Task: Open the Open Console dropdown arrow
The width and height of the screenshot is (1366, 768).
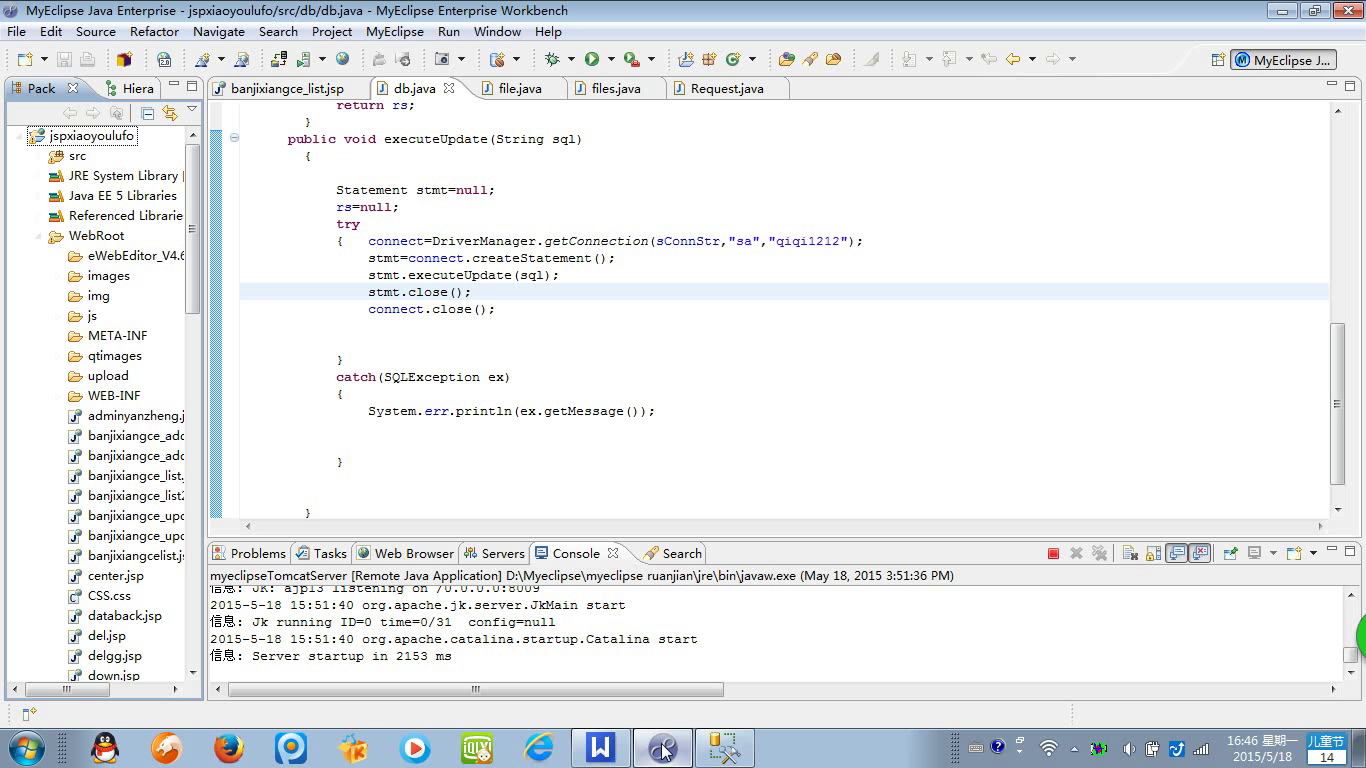Action: pos(1313,553)
